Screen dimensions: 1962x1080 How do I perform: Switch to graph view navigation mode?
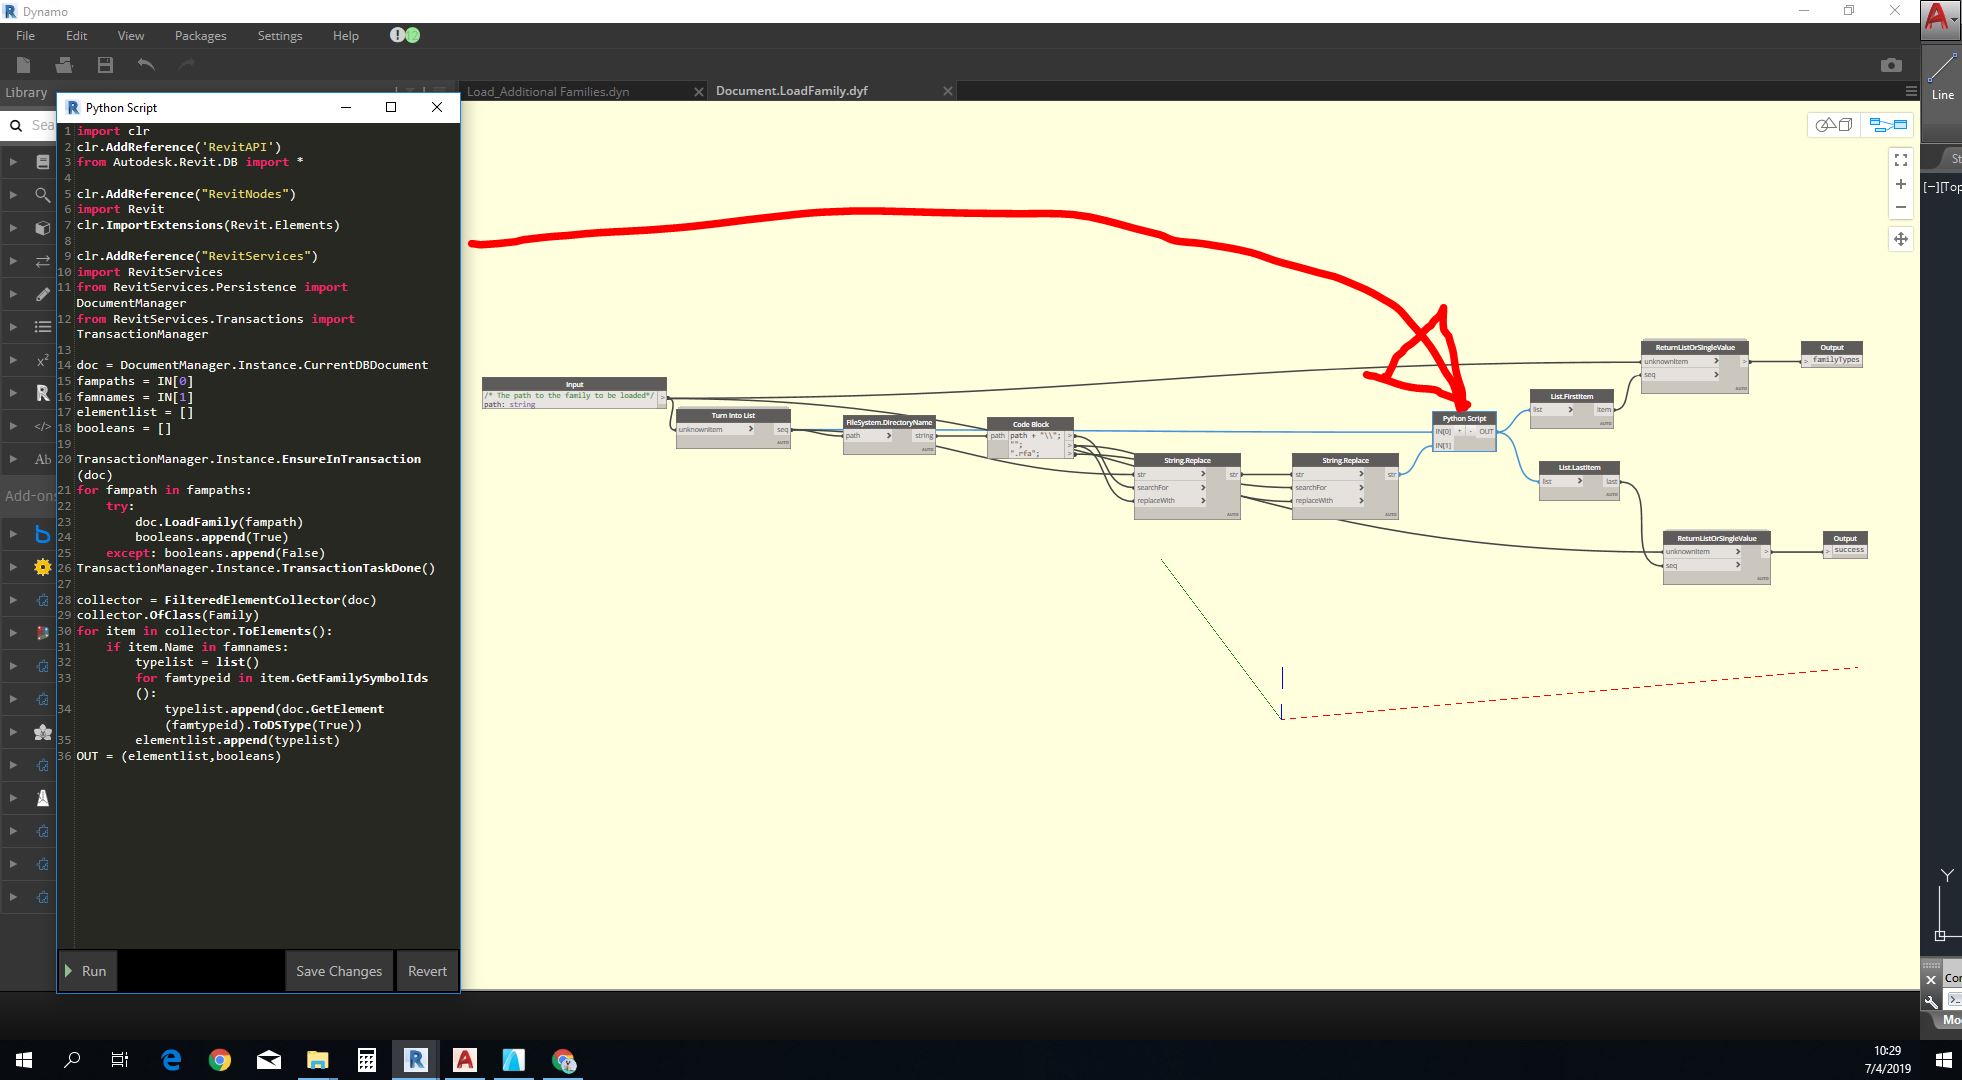click(x=1887, y=125)
